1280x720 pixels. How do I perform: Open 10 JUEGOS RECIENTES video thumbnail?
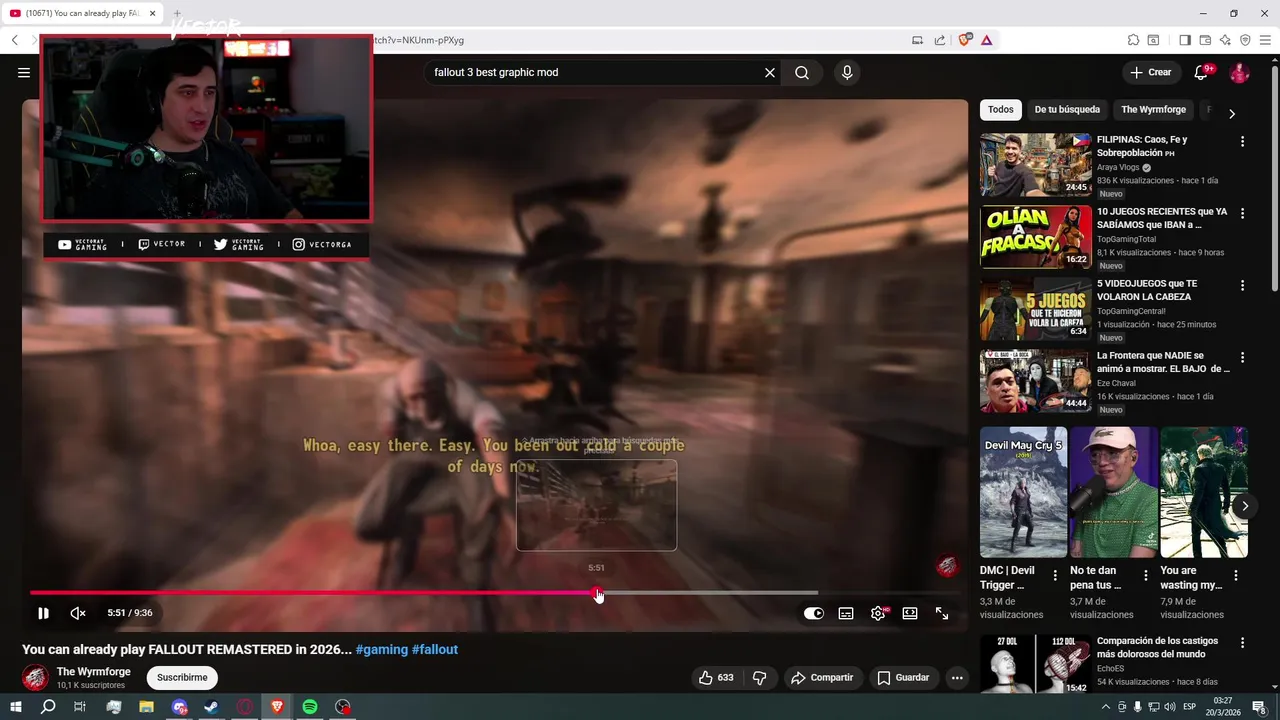(x=1036, y=237)
